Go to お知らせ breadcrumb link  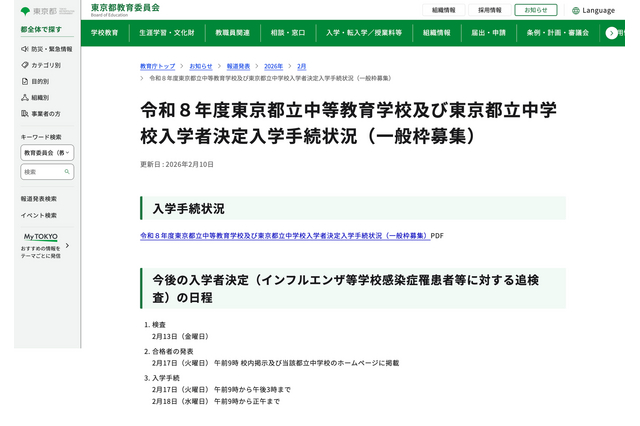tap(201, 66)
